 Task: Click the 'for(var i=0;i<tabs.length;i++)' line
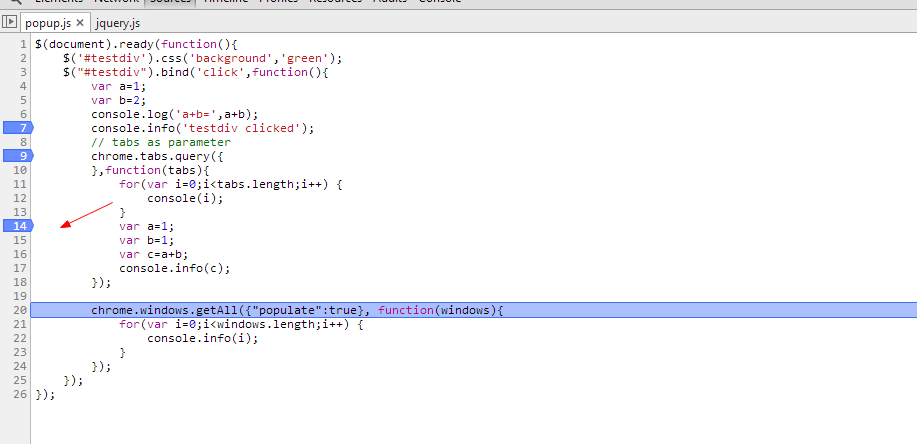point(230,185)
